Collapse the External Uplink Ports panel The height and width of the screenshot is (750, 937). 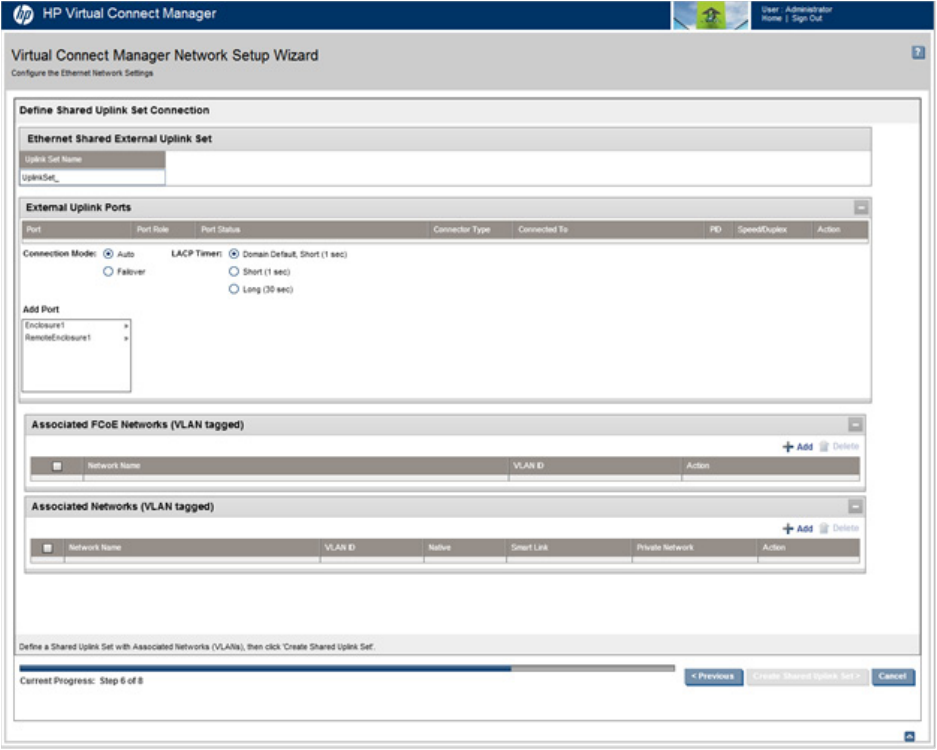[x=861, y=208]
